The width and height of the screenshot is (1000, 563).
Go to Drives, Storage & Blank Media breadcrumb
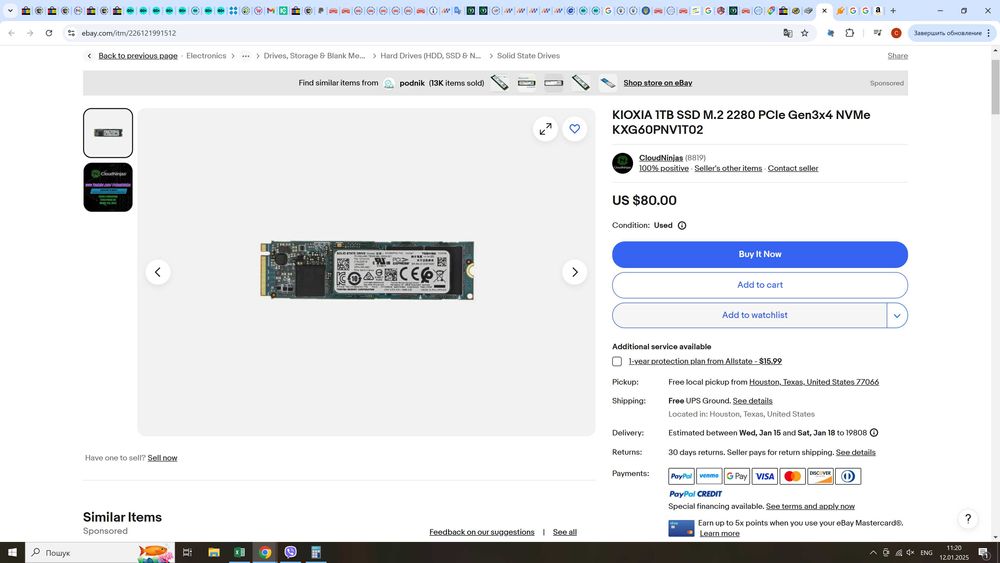314,56
